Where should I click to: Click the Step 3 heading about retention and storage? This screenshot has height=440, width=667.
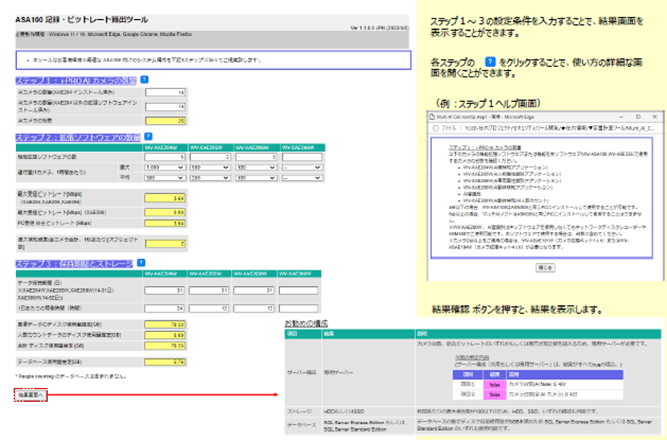pyautogui.click(x=74, y=264)
